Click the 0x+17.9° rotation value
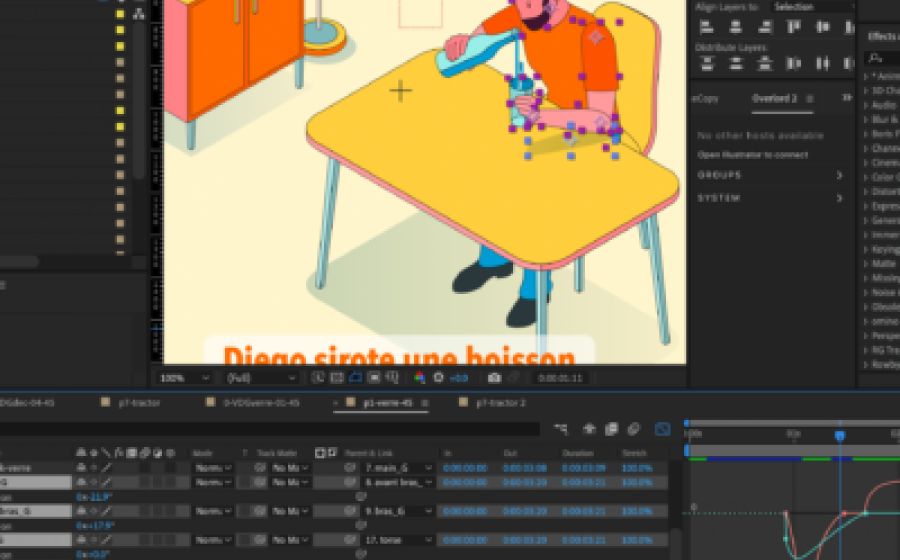 95,526
